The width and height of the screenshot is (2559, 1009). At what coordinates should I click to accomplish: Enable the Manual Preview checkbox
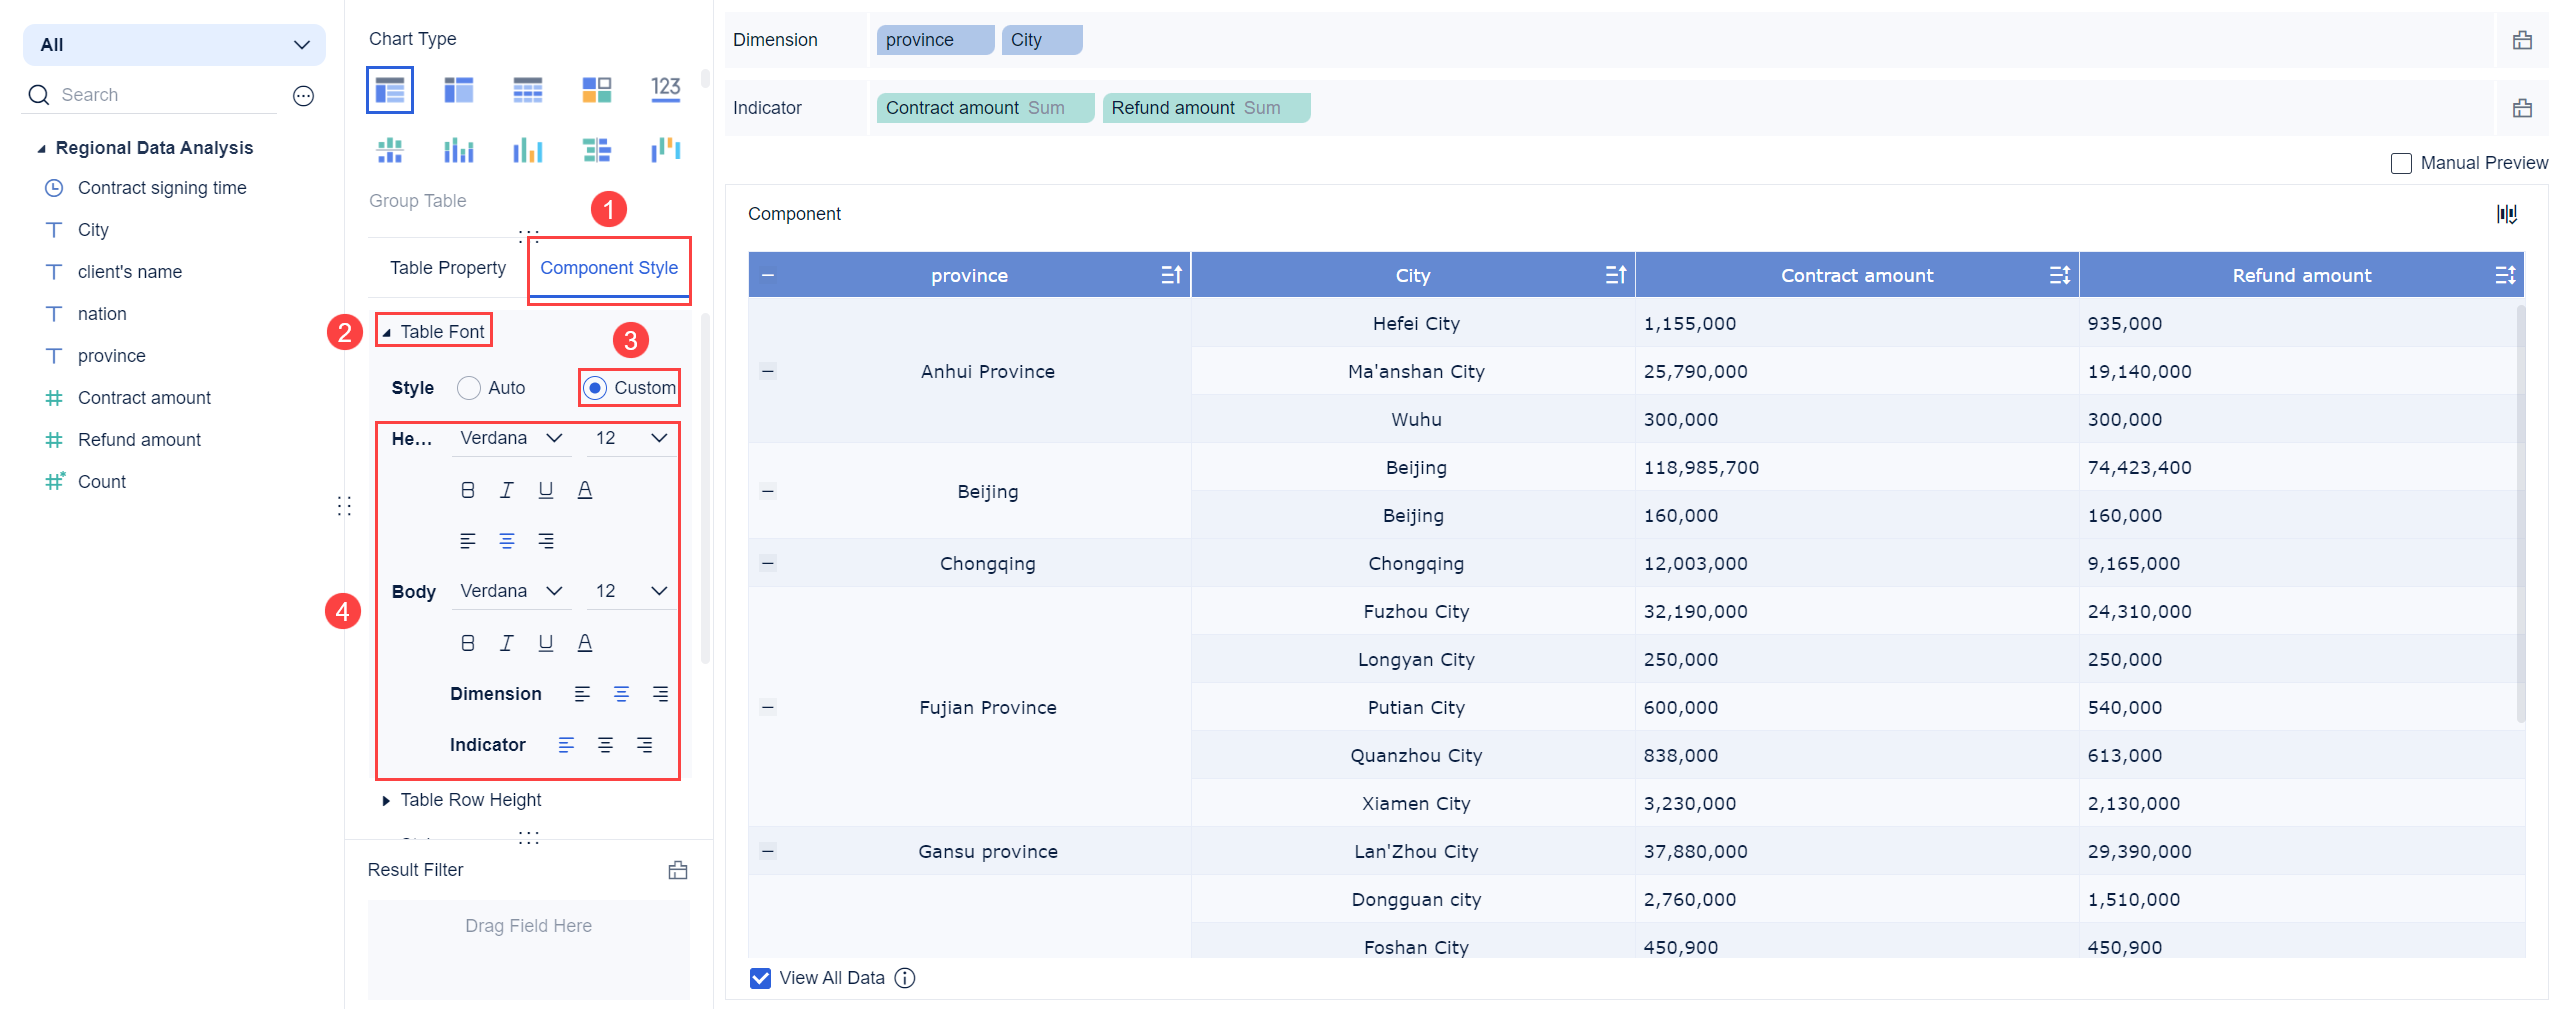(x=2401, y=163)
